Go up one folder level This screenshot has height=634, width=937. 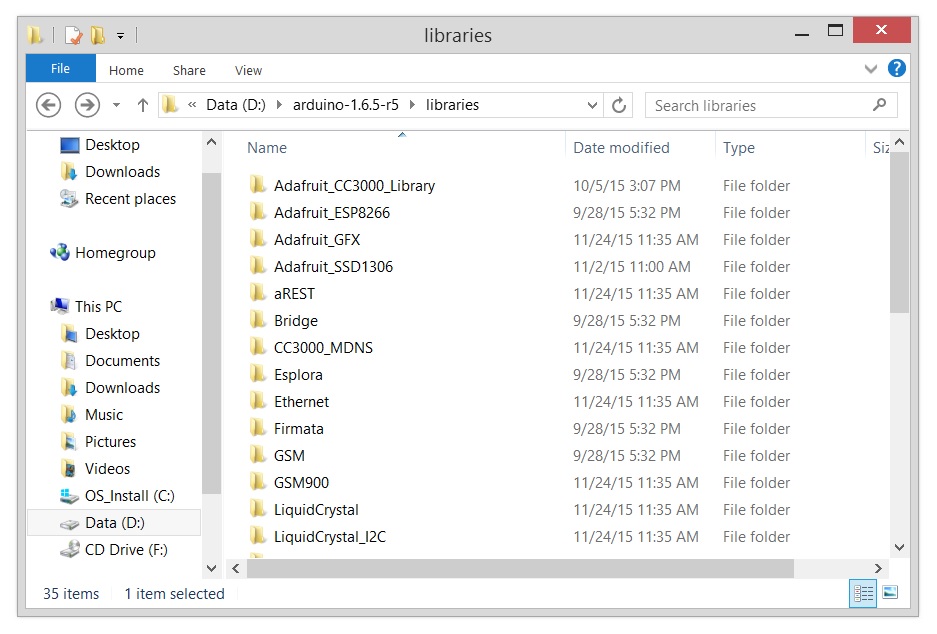tap(142, 105)
